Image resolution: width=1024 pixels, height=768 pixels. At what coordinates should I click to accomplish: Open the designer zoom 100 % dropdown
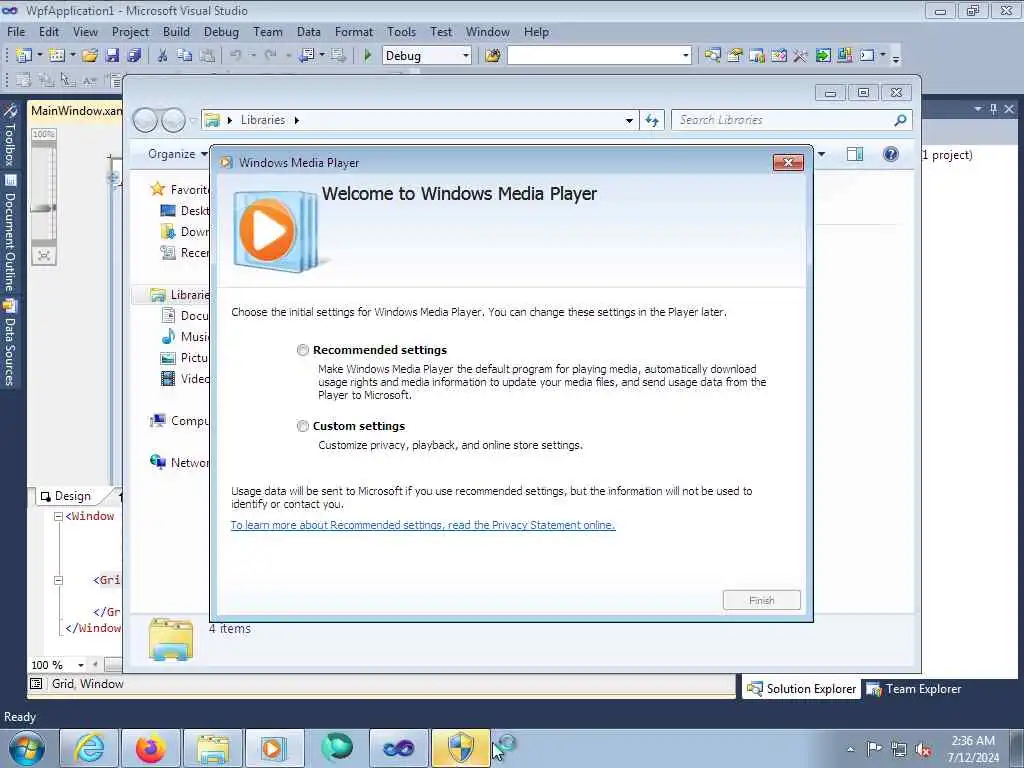point(80,665)
